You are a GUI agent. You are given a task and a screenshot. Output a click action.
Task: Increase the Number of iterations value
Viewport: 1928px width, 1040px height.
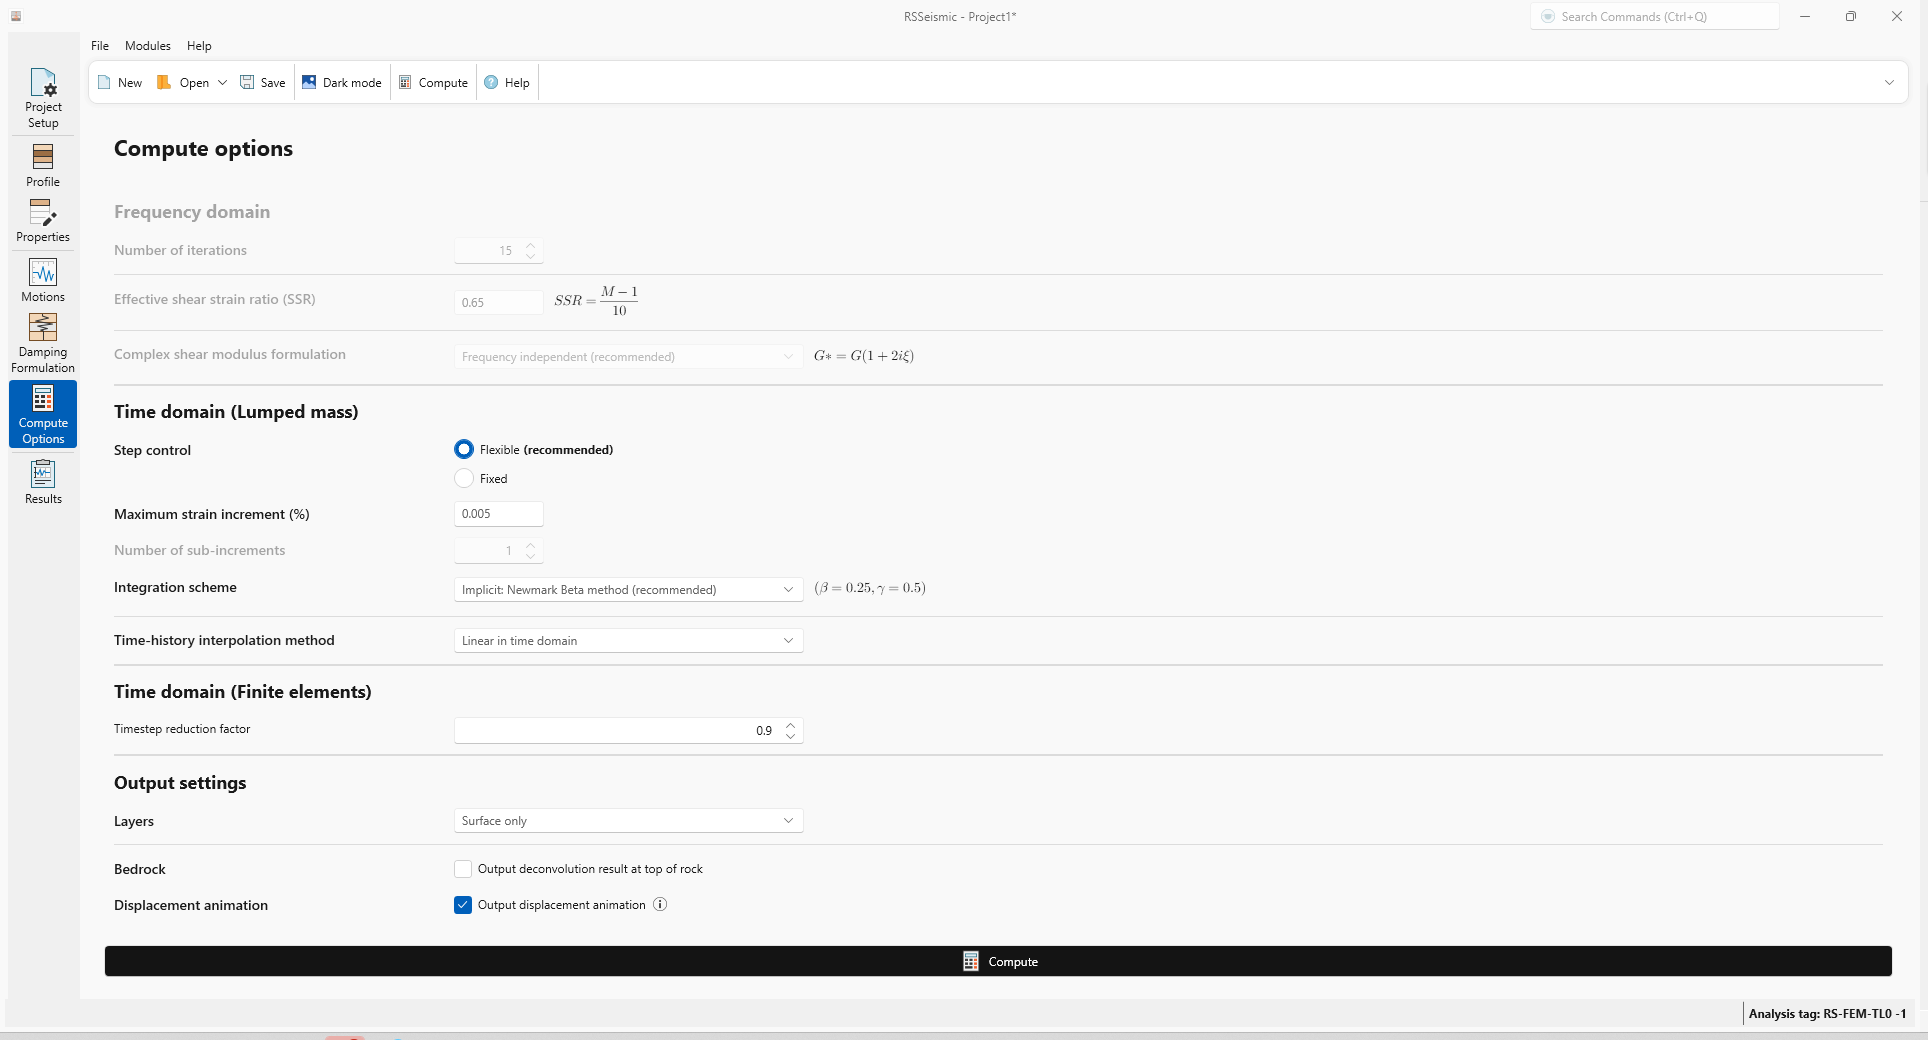531,245
